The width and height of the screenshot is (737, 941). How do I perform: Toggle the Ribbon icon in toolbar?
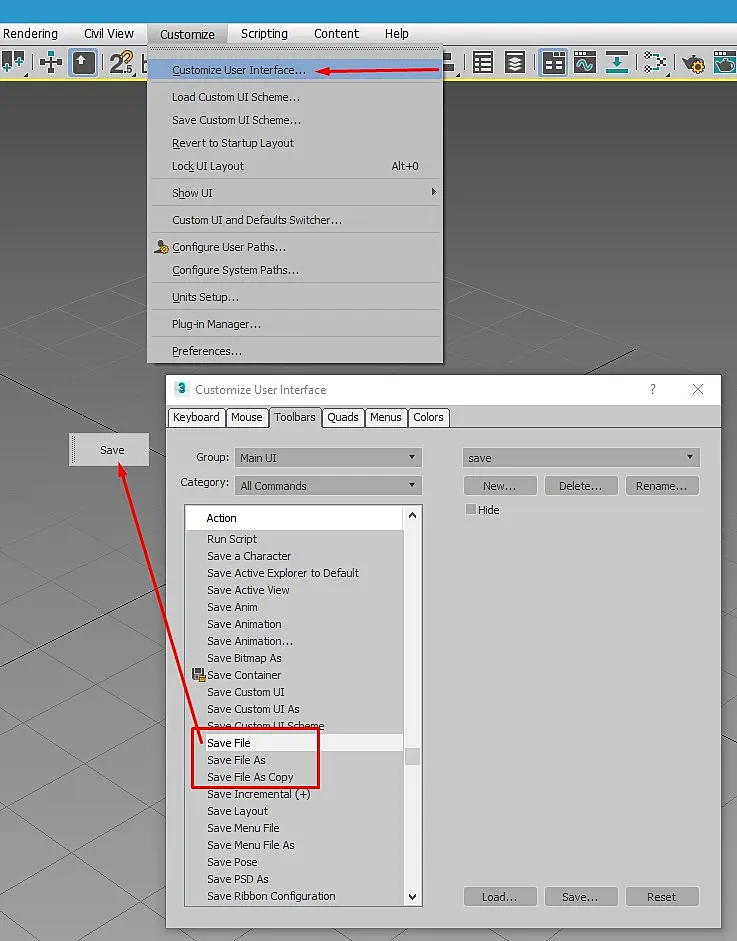tap(553, 62)
